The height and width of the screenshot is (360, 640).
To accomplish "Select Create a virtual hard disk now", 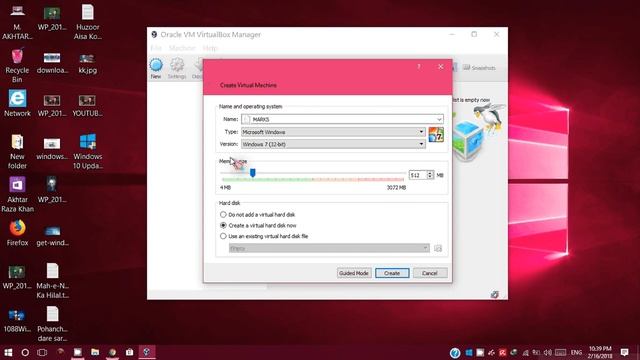I will 258,225.
